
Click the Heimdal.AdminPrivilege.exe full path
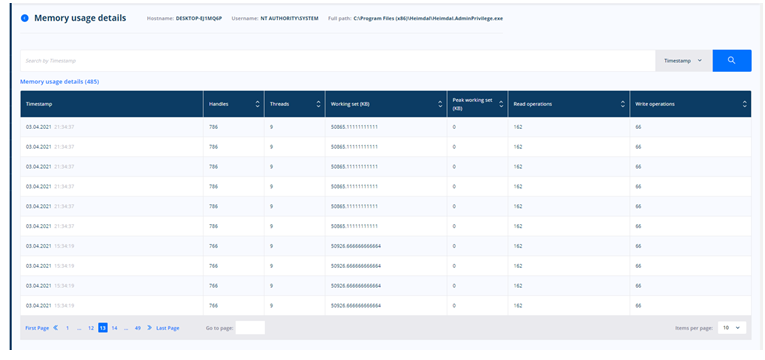[428, 19]
